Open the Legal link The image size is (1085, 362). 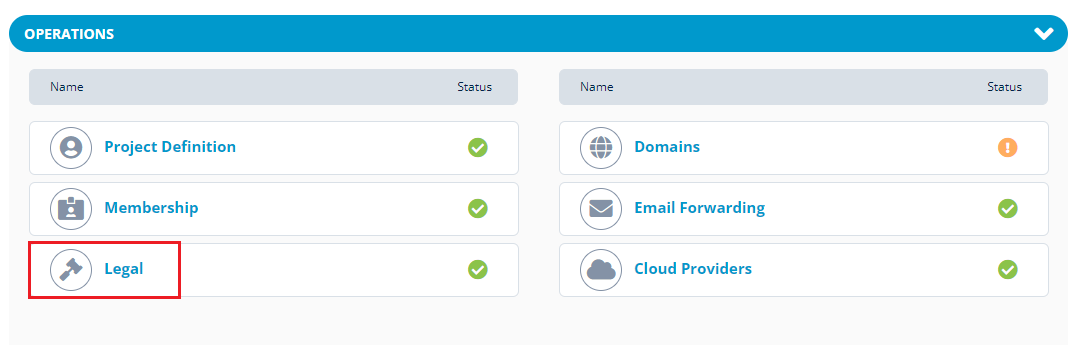[x=124, y=269]
